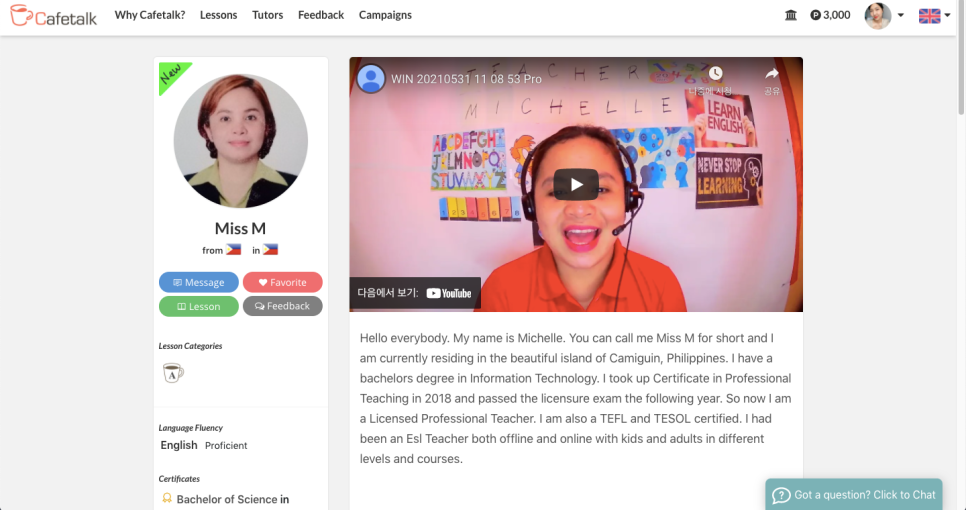Open the Tutors menu item
Image resolution: width=966 pixels, height=510 pixels.
(267, 15)
